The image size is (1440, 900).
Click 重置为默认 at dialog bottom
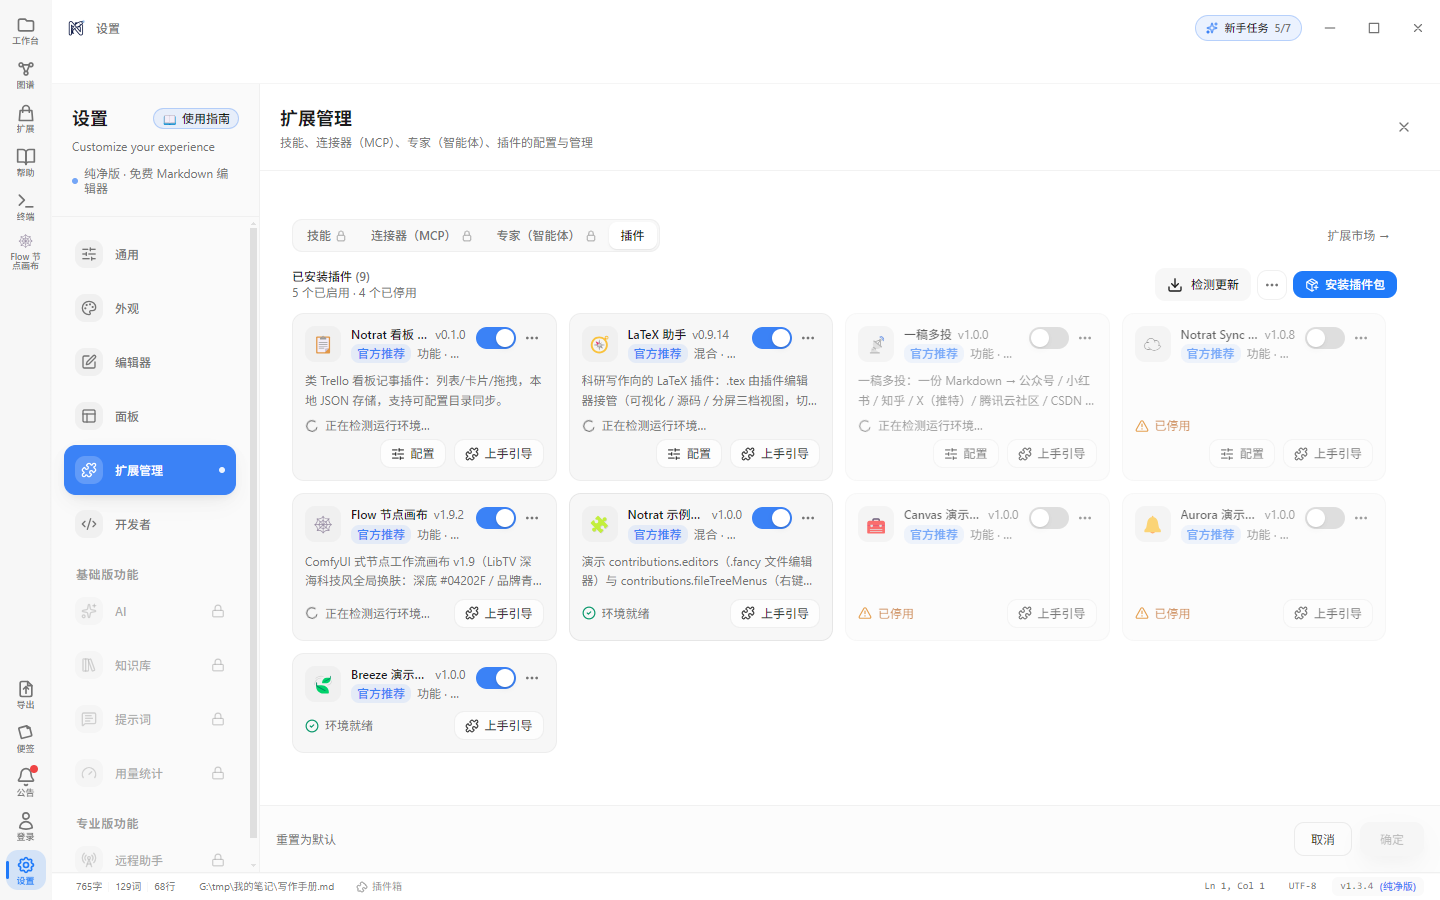[x=306, y=840]
